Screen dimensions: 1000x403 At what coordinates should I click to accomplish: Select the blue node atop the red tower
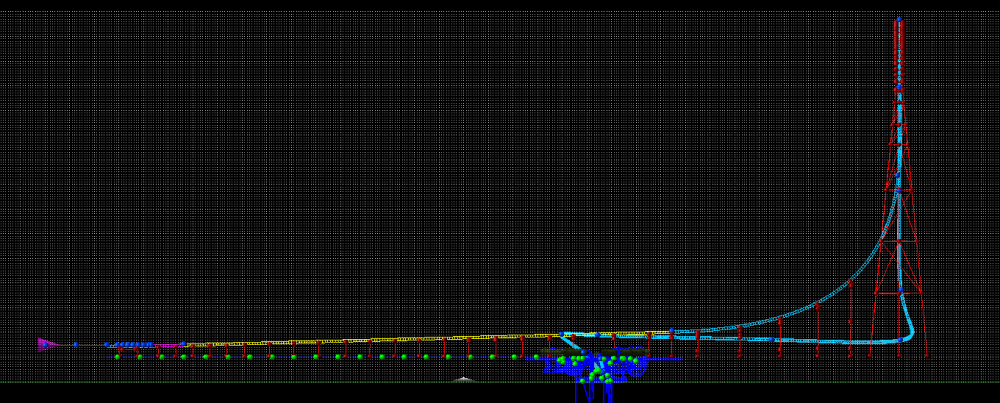pyautogui.click(x=899, y=20)
